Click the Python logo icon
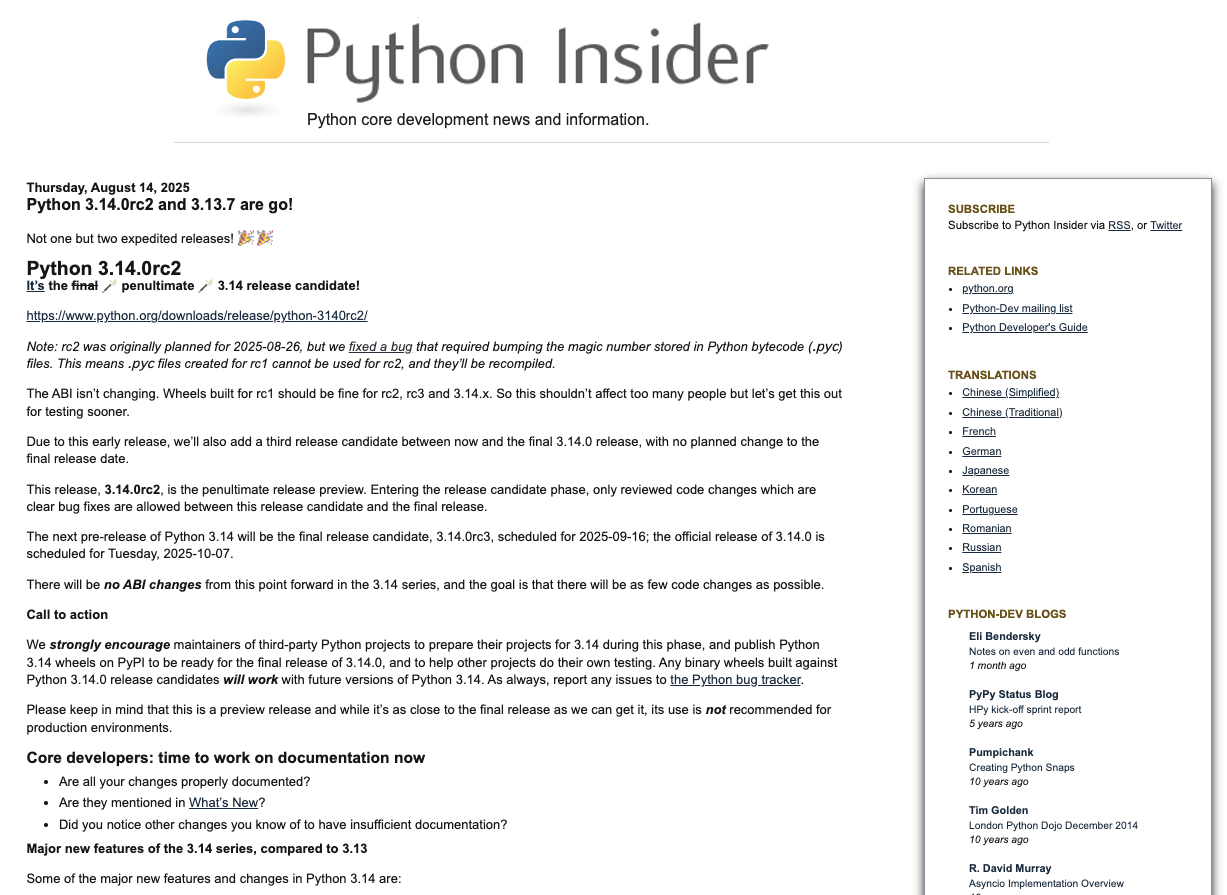1227x895 pixels. point(243,62)
